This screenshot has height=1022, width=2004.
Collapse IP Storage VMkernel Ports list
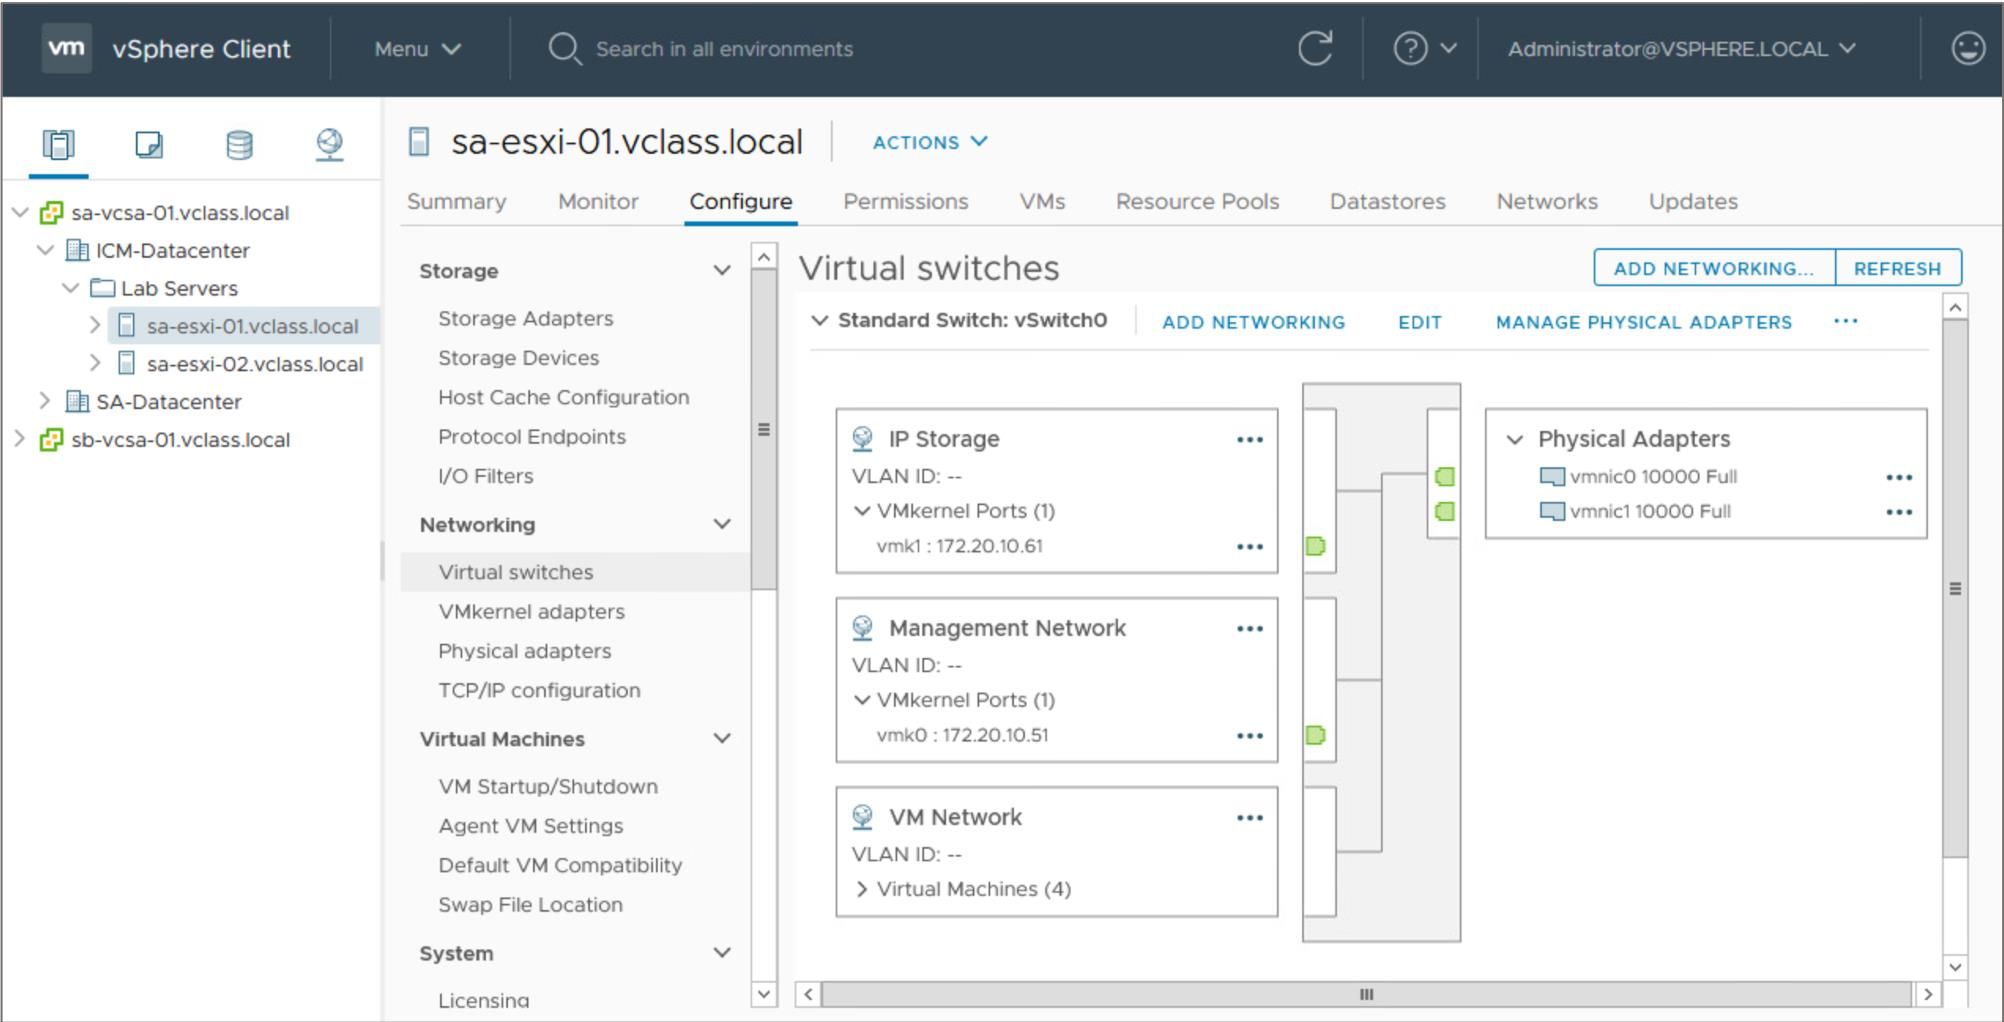pos(862,511)
